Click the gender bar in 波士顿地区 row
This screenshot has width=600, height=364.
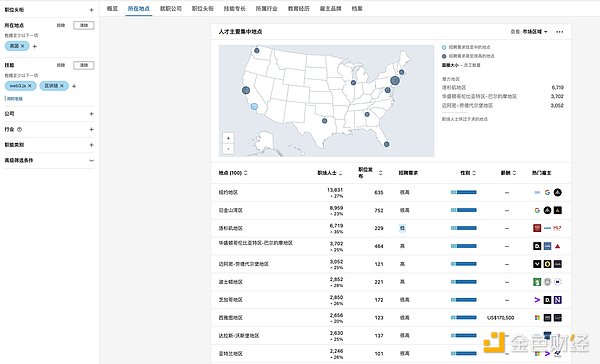(x=464, y=282)
